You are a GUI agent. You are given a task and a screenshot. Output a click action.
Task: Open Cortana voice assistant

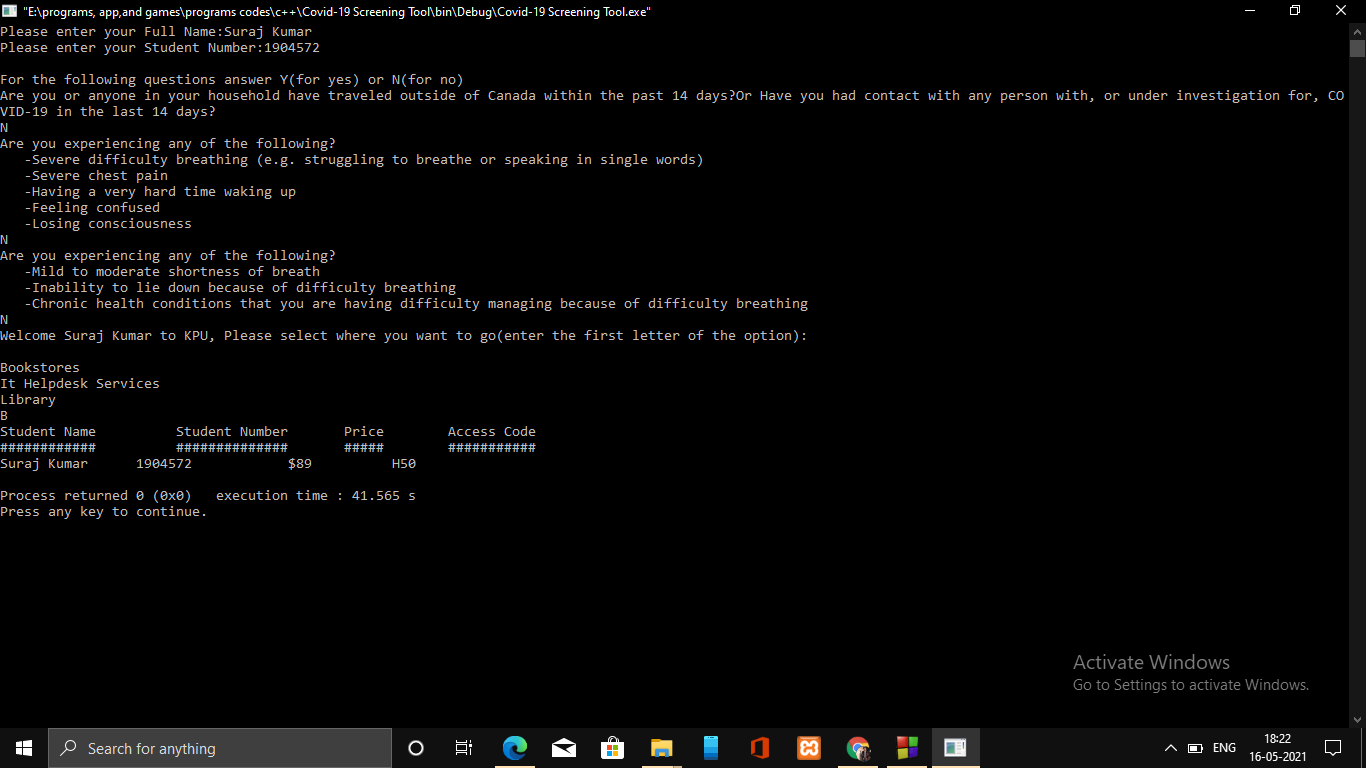[415, 747]
